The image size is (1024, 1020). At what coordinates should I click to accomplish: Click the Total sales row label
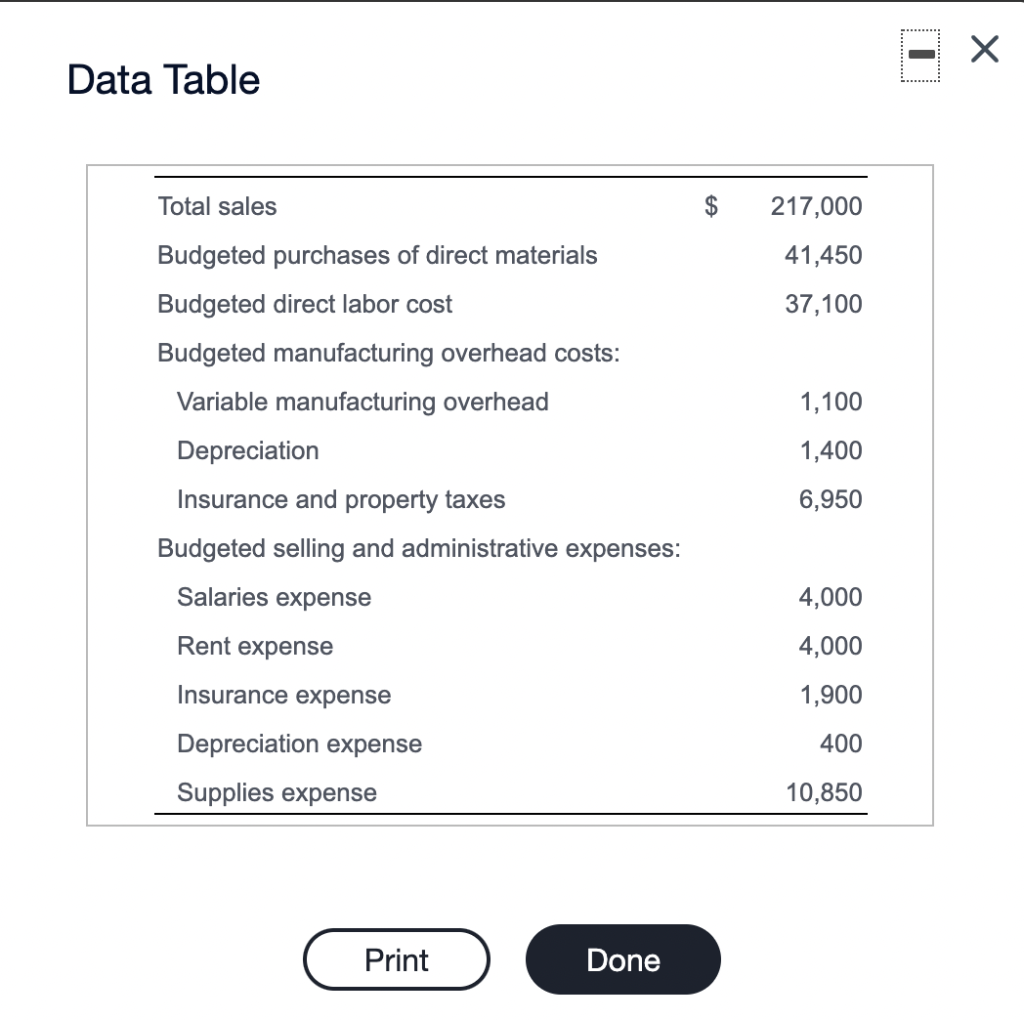pyautogui.click(x=216, y=206)
